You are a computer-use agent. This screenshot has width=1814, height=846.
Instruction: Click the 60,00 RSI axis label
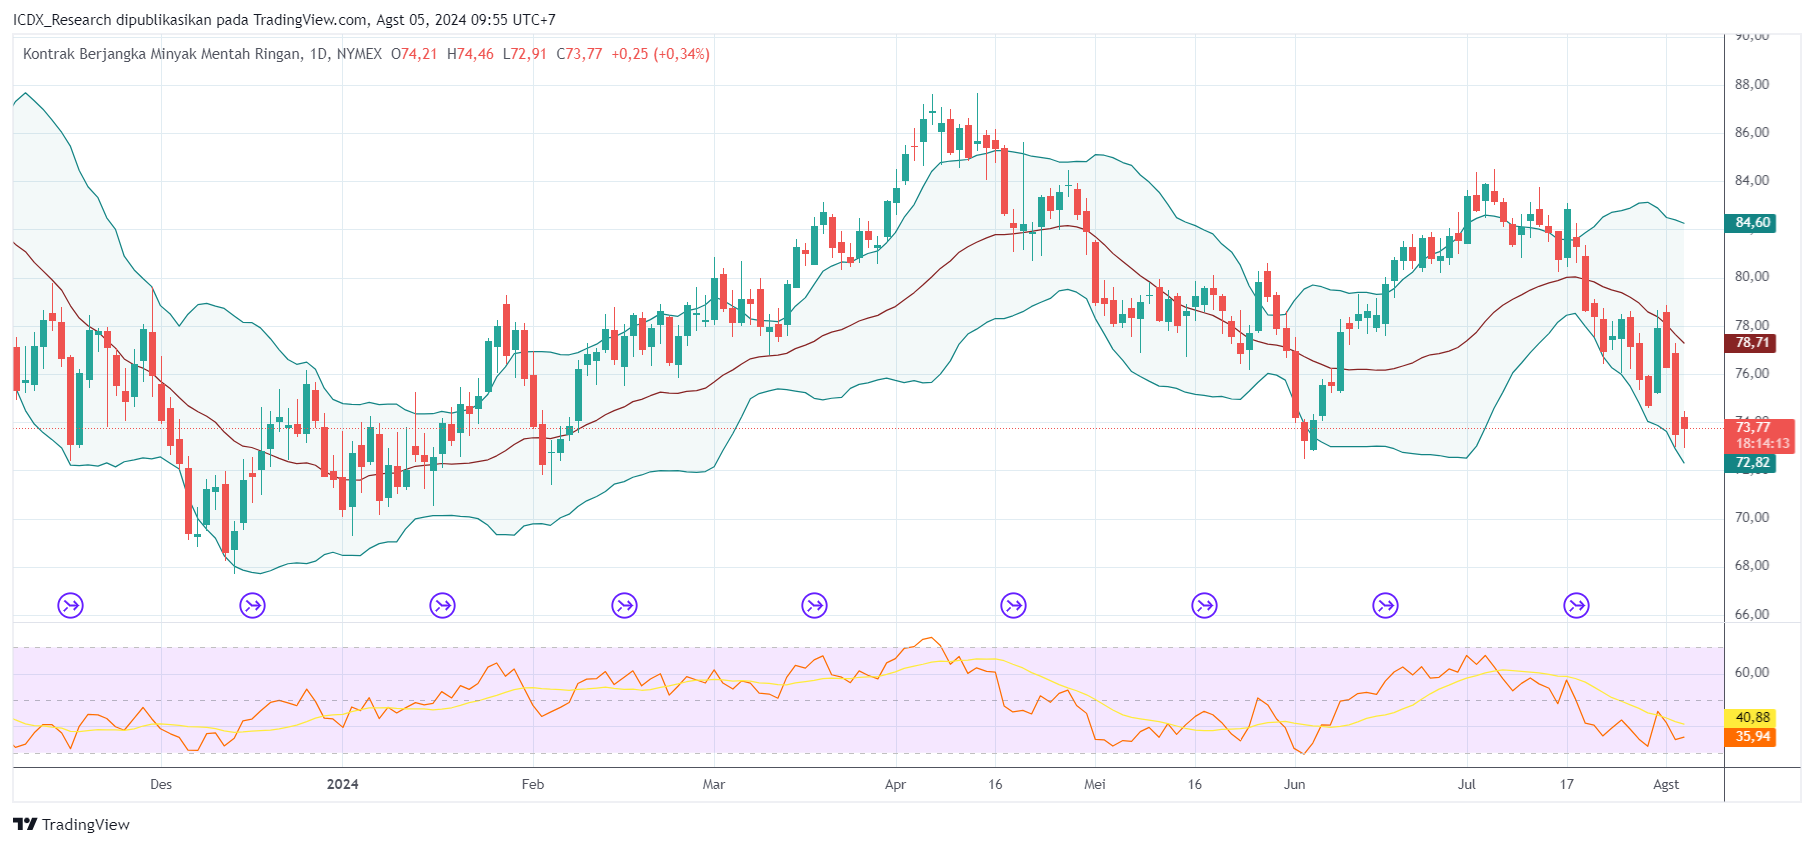[x=1752, y=672]
